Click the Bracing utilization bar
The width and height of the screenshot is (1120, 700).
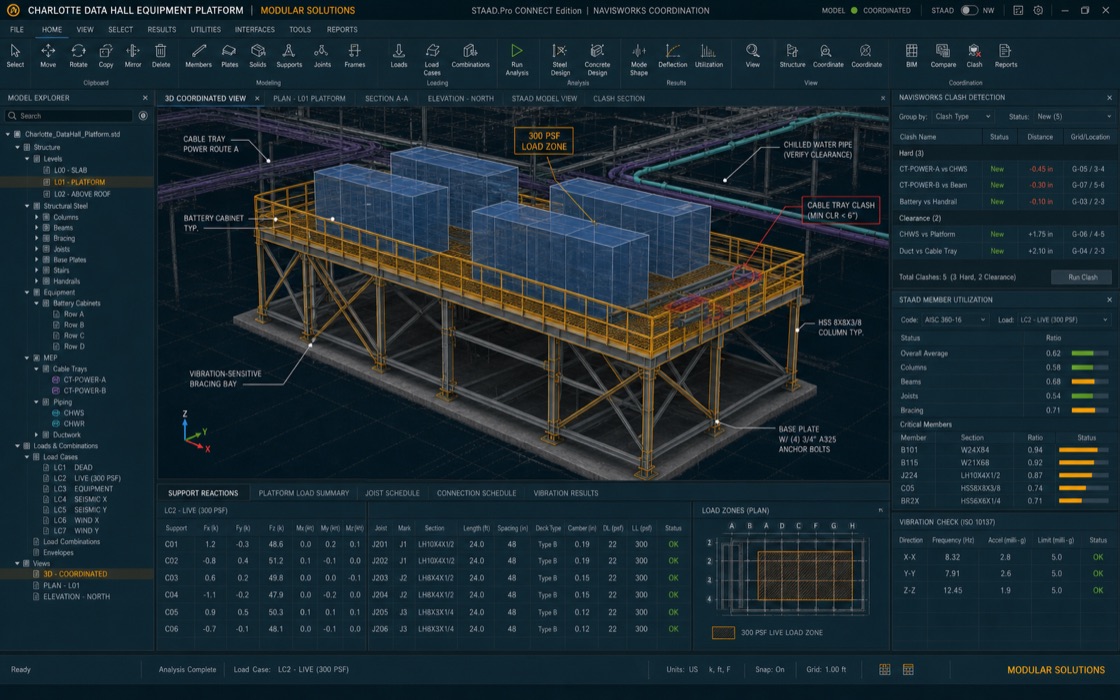(x=1092, y=410)
